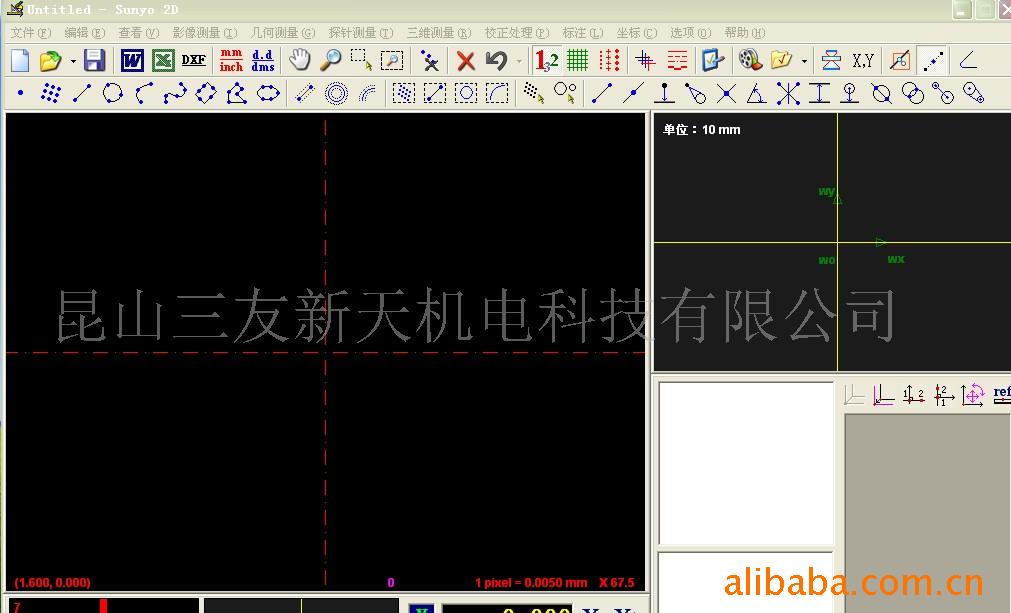Toggle d.d/dms angle format
Viewport: 1011px width, 613px height.
(x=262, y=61)
